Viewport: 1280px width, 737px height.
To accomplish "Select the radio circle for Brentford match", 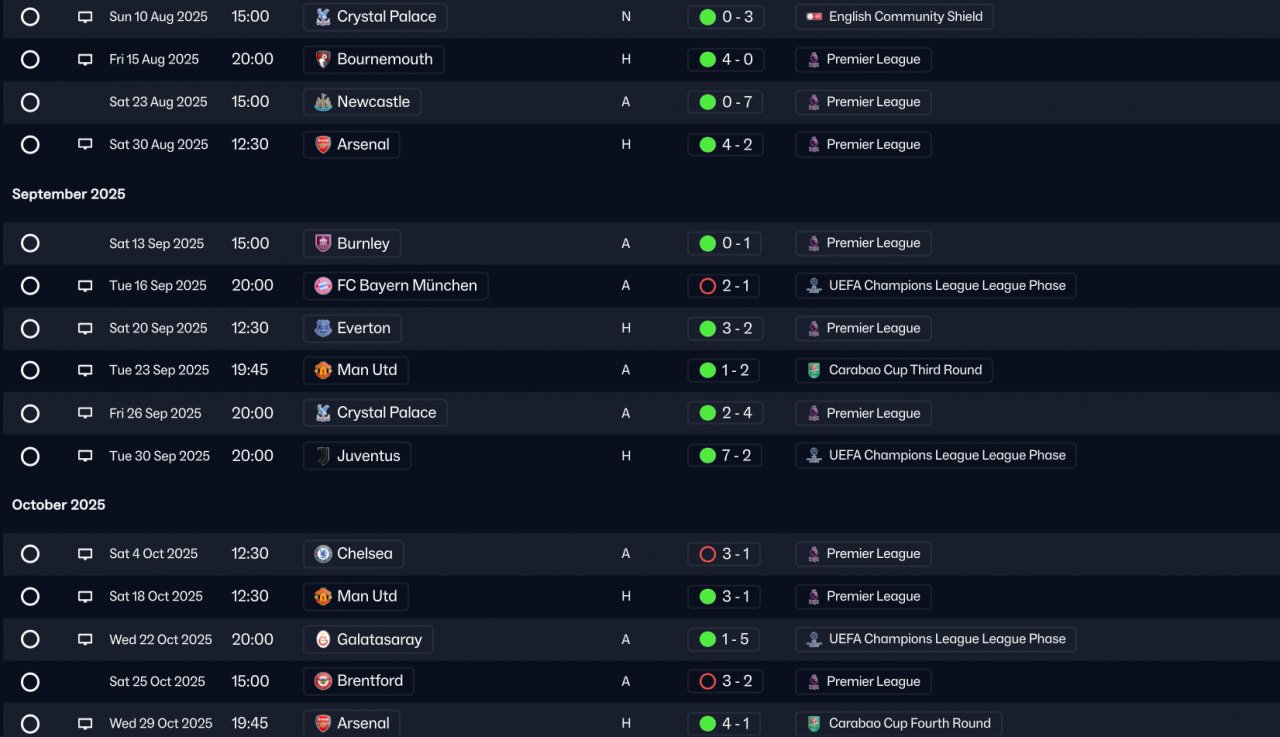I will (30, 682).
